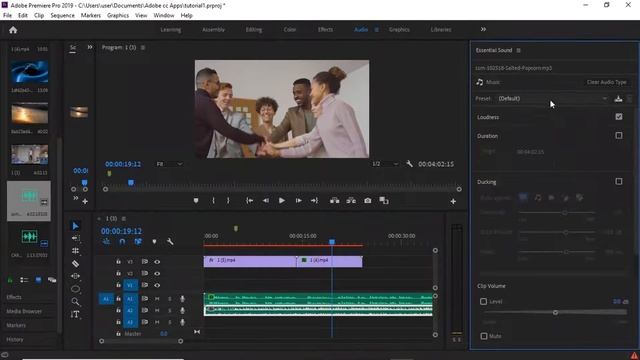Toggle lock on Master track
This screenshot has width=640, height=360.
tap(118, 333)
